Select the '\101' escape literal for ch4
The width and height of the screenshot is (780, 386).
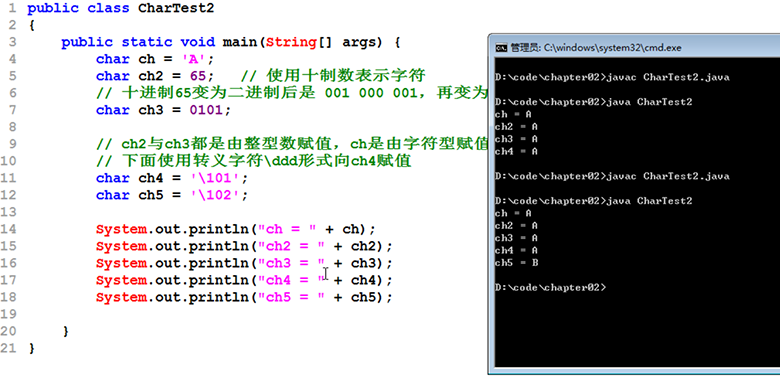[215, 178]
